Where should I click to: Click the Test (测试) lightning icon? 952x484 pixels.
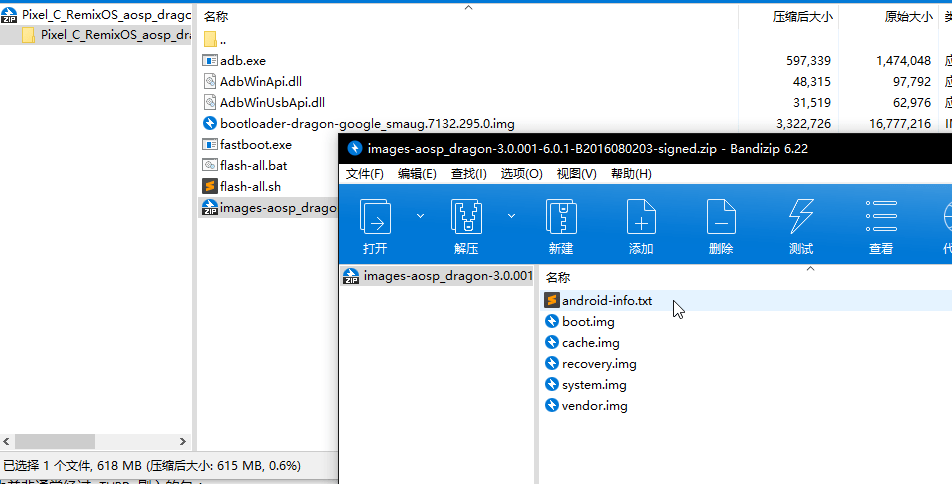(x=801, y=217)
